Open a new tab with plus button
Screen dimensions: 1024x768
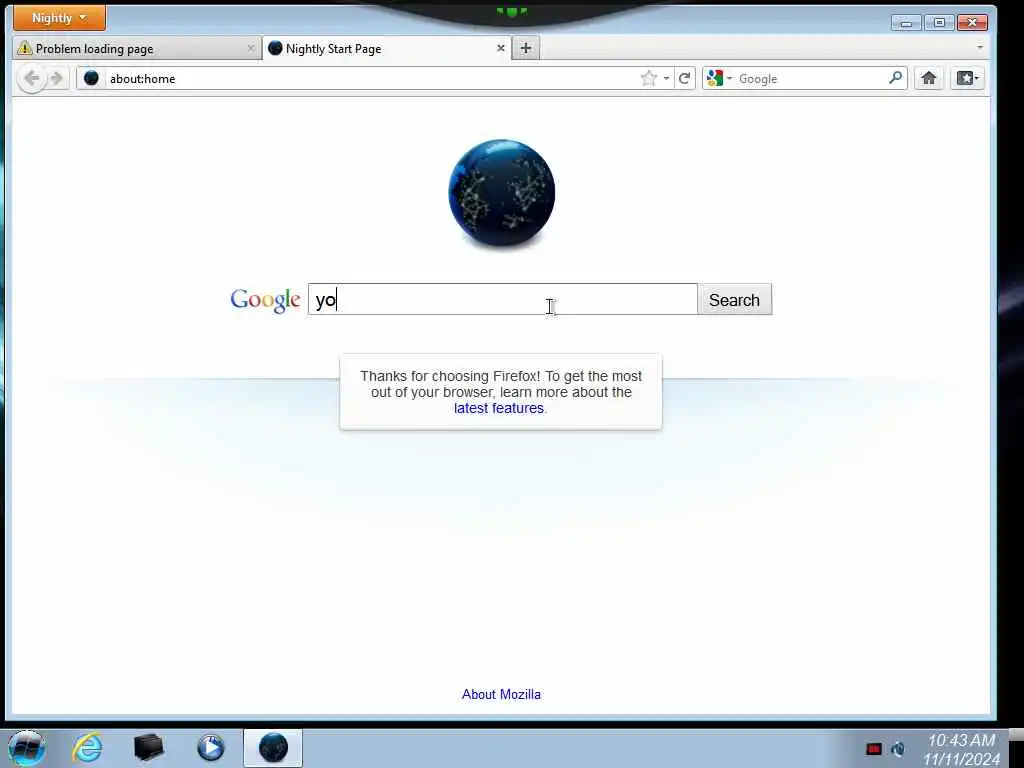tap(526, 48)
